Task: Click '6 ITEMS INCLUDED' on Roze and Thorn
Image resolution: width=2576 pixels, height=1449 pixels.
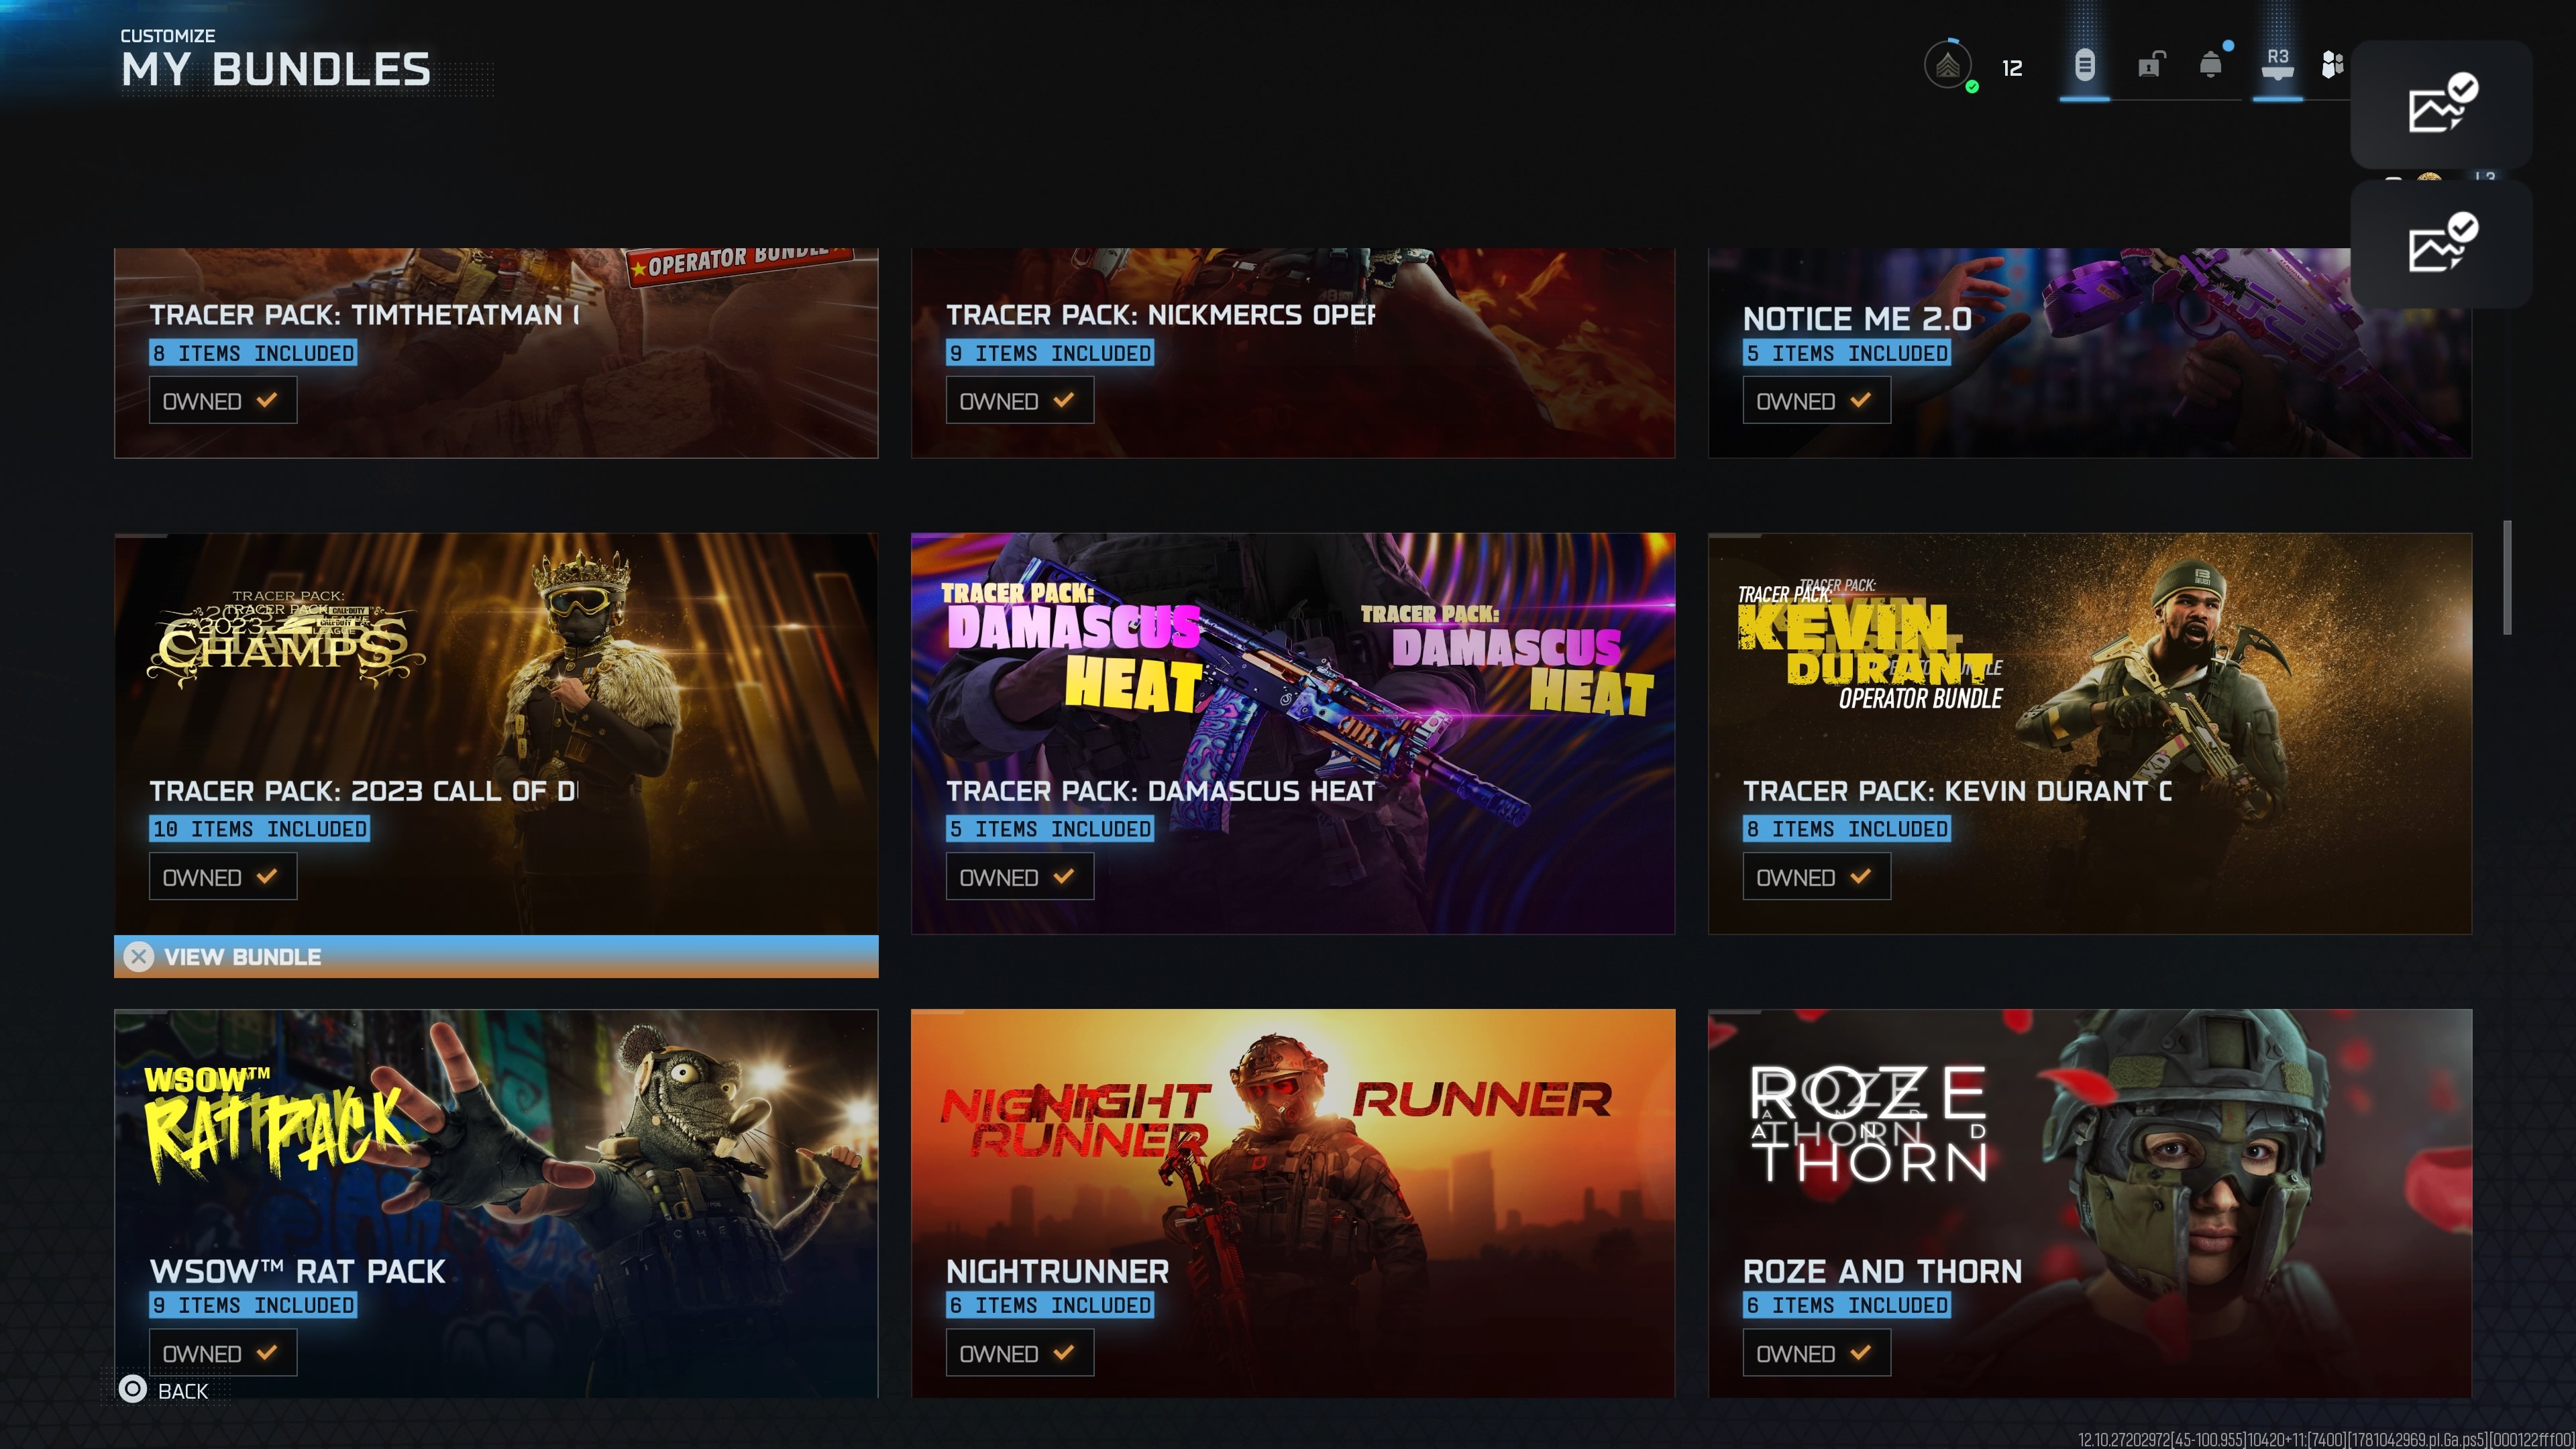Action: [x=1847, y=1305]
